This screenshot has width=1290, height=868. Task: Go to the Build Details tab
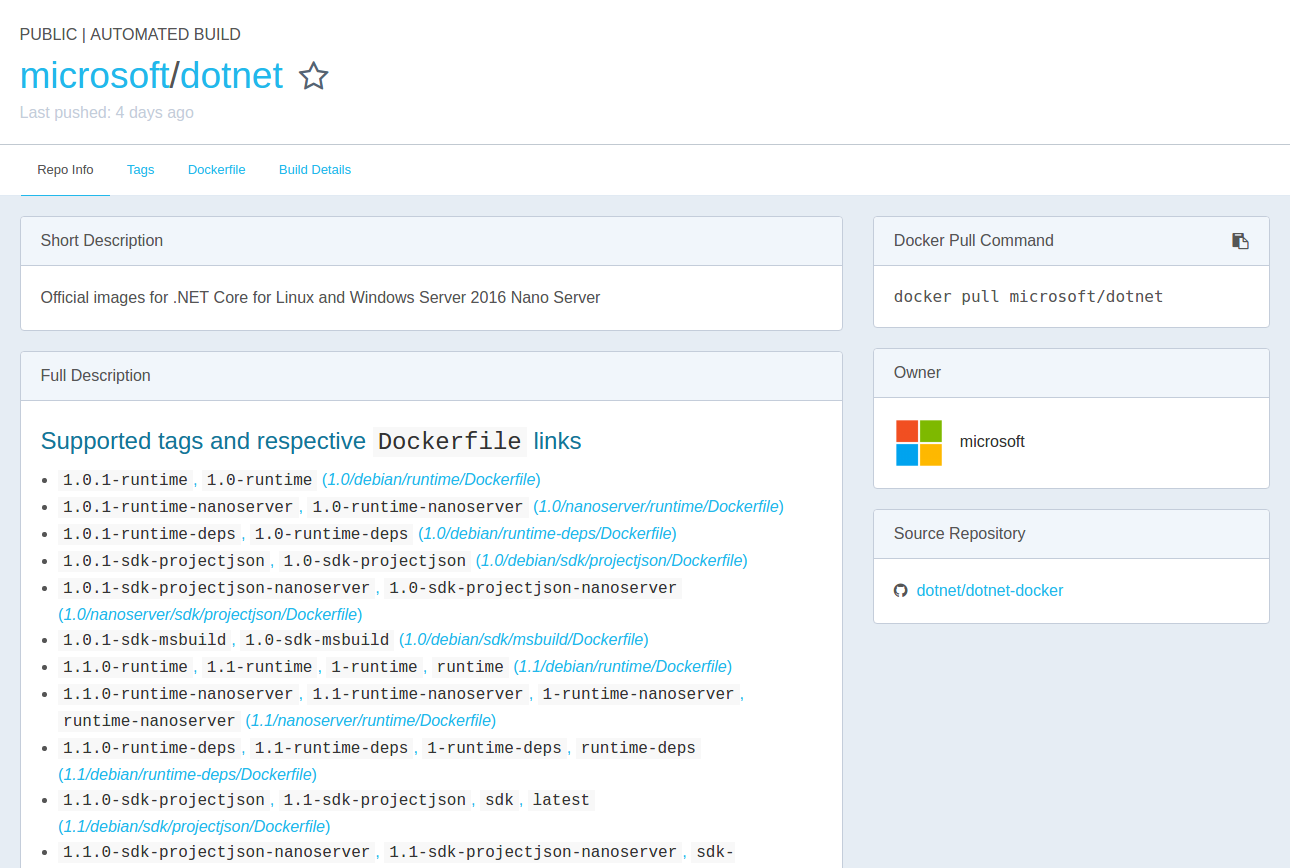315,170
